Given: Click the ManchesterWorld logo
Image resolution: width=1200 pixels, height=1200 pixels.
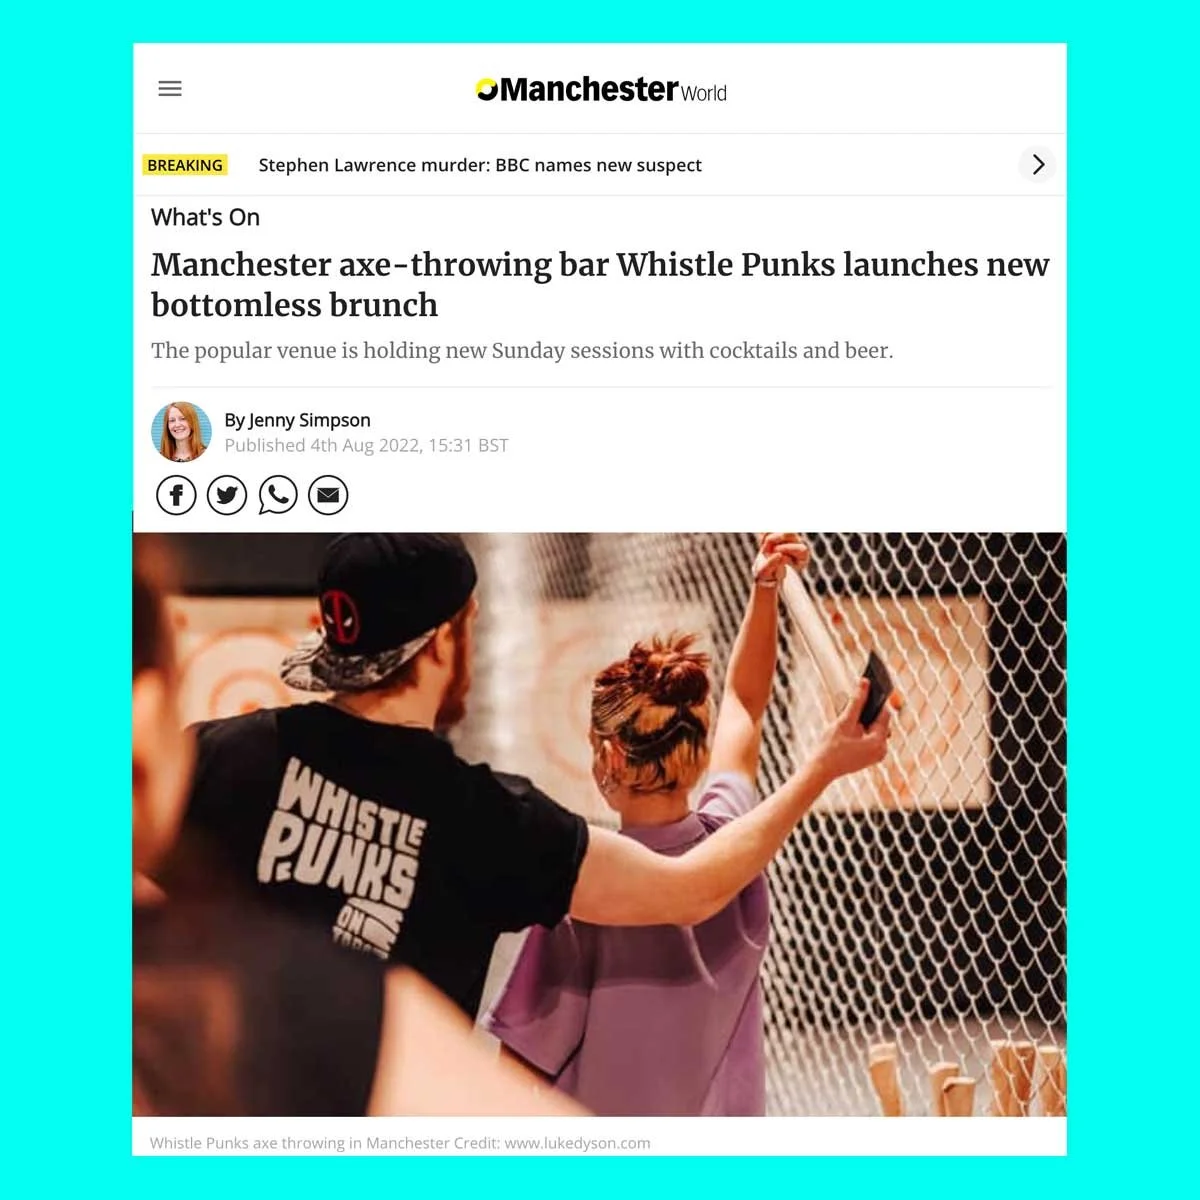Looking at the screenshot, I should point(601,90).
